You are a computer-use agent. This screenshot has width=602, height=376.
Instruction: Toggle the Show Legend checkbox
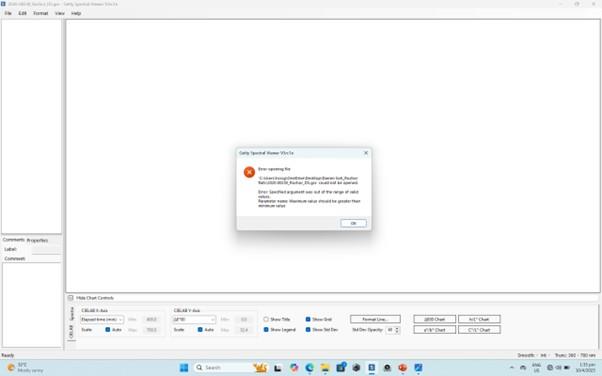click(x=266, y=330)
